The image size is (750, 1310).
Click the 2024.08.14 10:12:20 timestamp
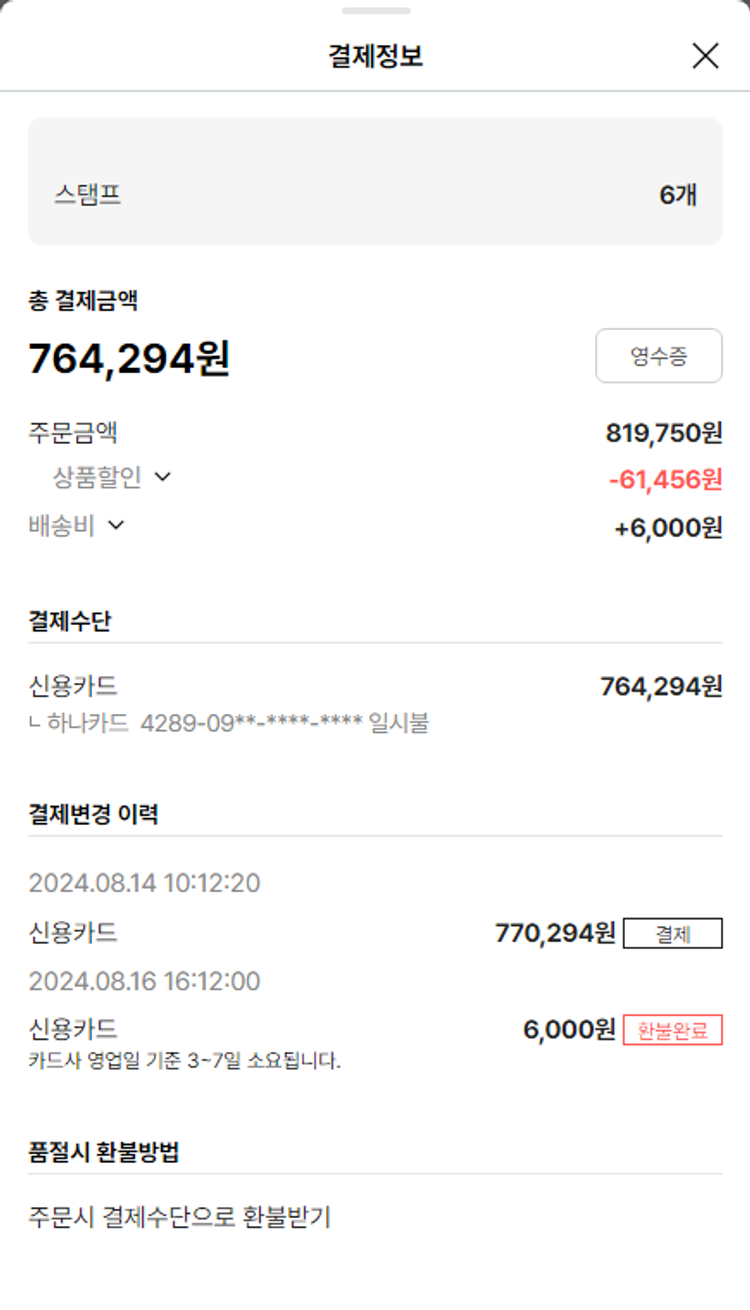click(x=144, y=883)
